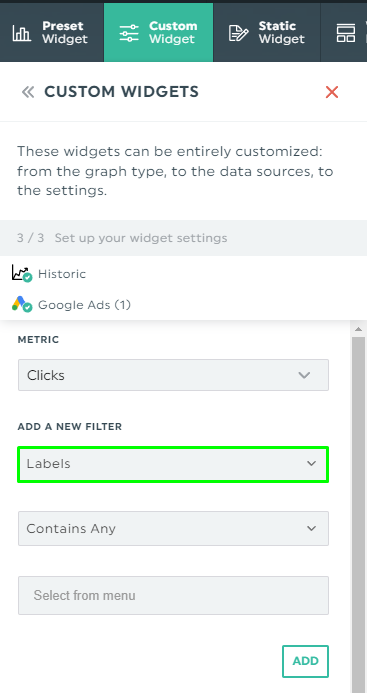This screenshot has width=367, height=693.
Task: Click the Static Widget edit note icon
Action: point(238,33)
